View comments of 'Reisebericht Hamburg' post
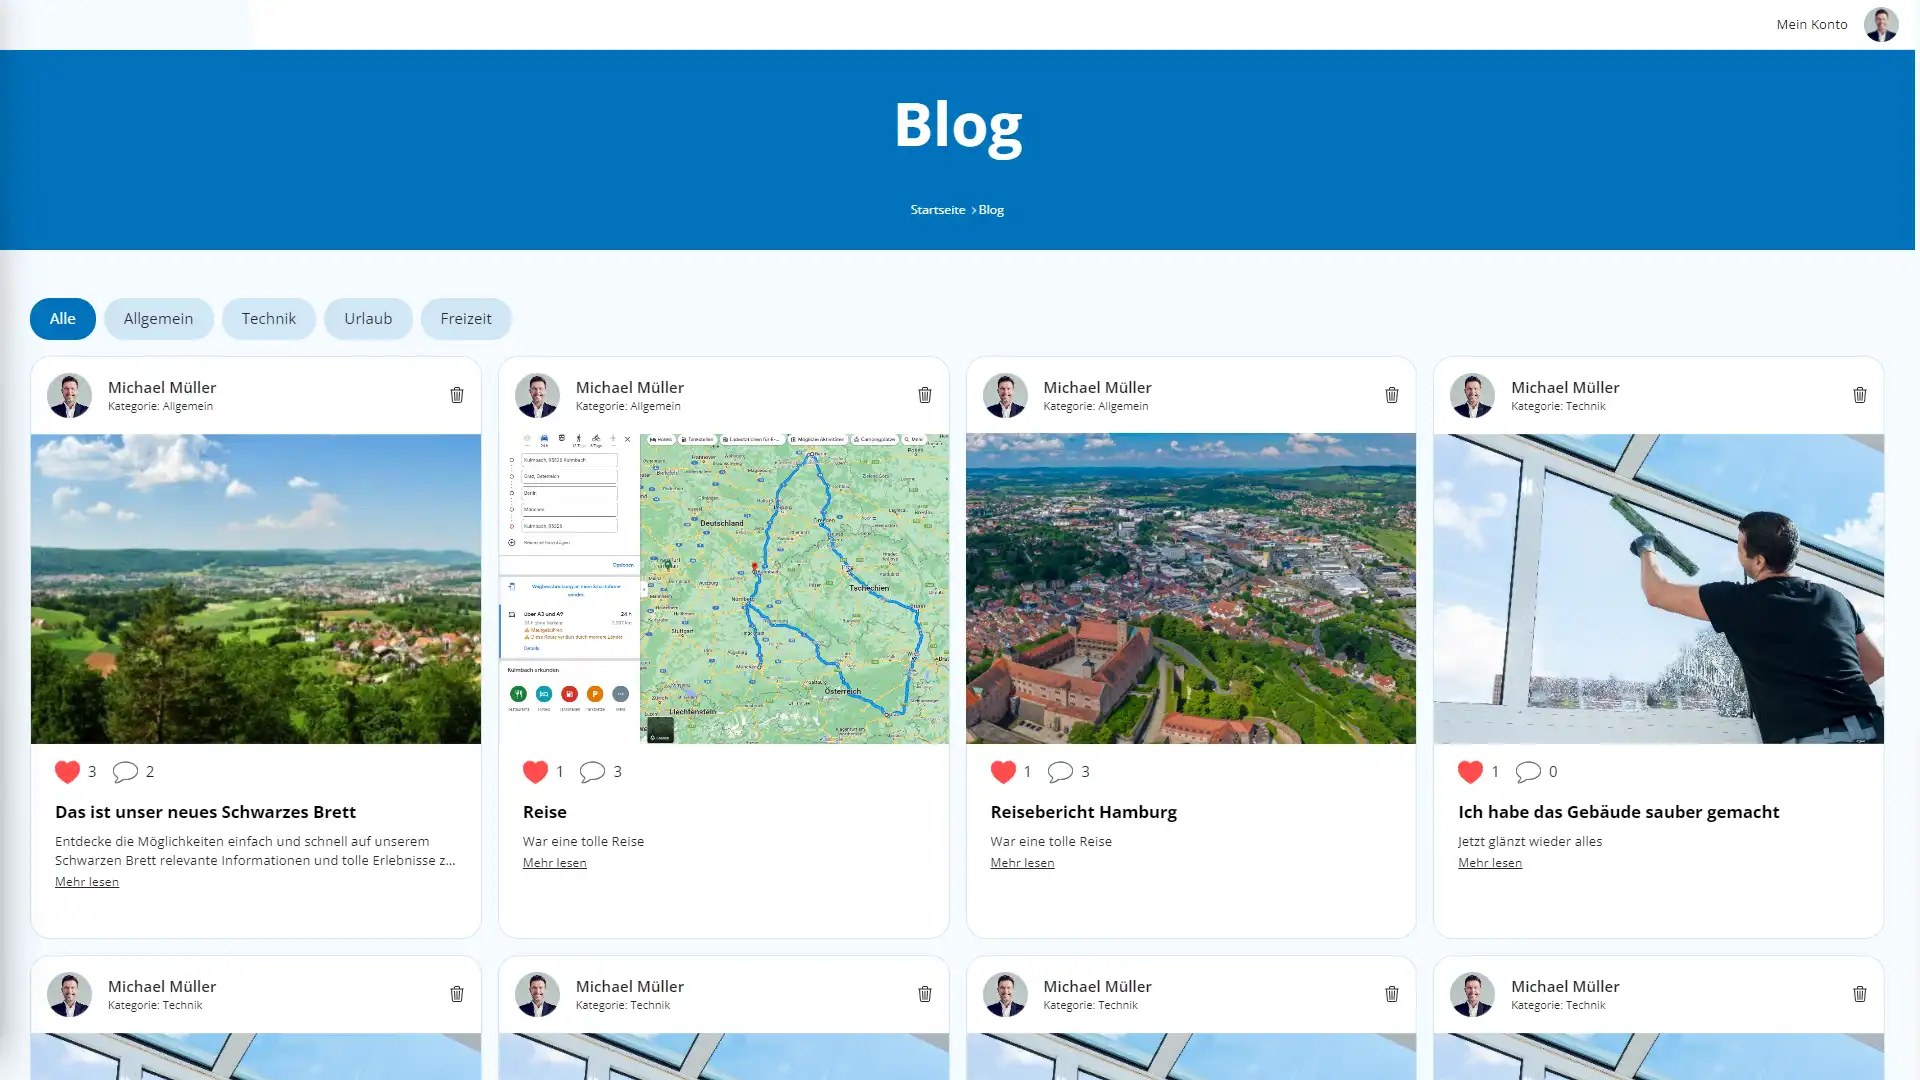 [1060, 772]
